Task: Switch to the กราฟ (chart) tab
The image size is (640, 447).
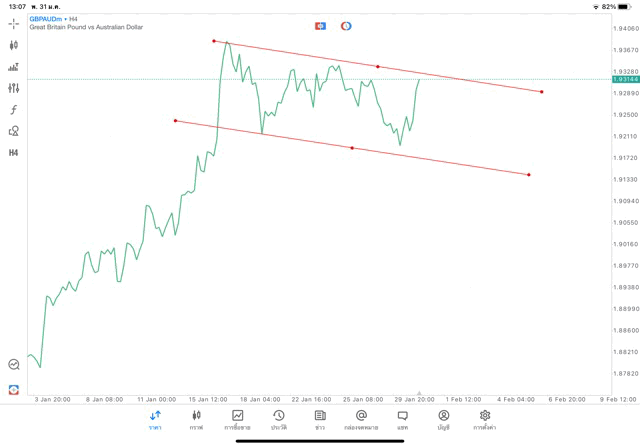Action: pos(196,420)
